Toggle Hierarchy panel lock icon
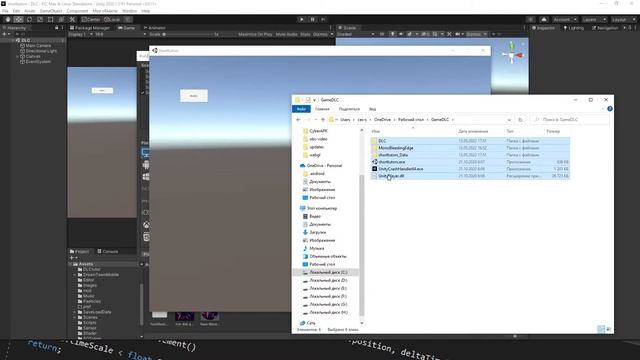The width and height of the screenshot is (640, 360). point(56,28)
